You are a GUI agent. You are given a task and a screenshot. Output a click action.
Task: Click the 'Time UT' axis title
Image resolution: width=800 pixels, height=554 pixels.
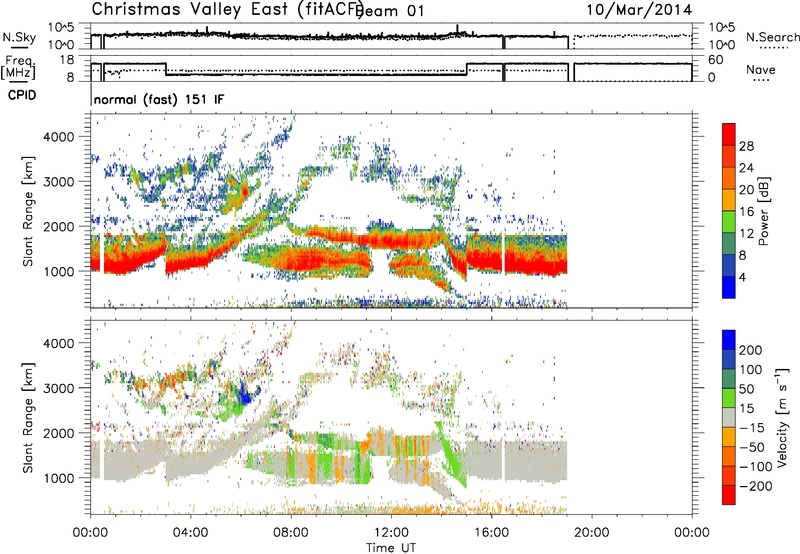click(x=391, y=547)
